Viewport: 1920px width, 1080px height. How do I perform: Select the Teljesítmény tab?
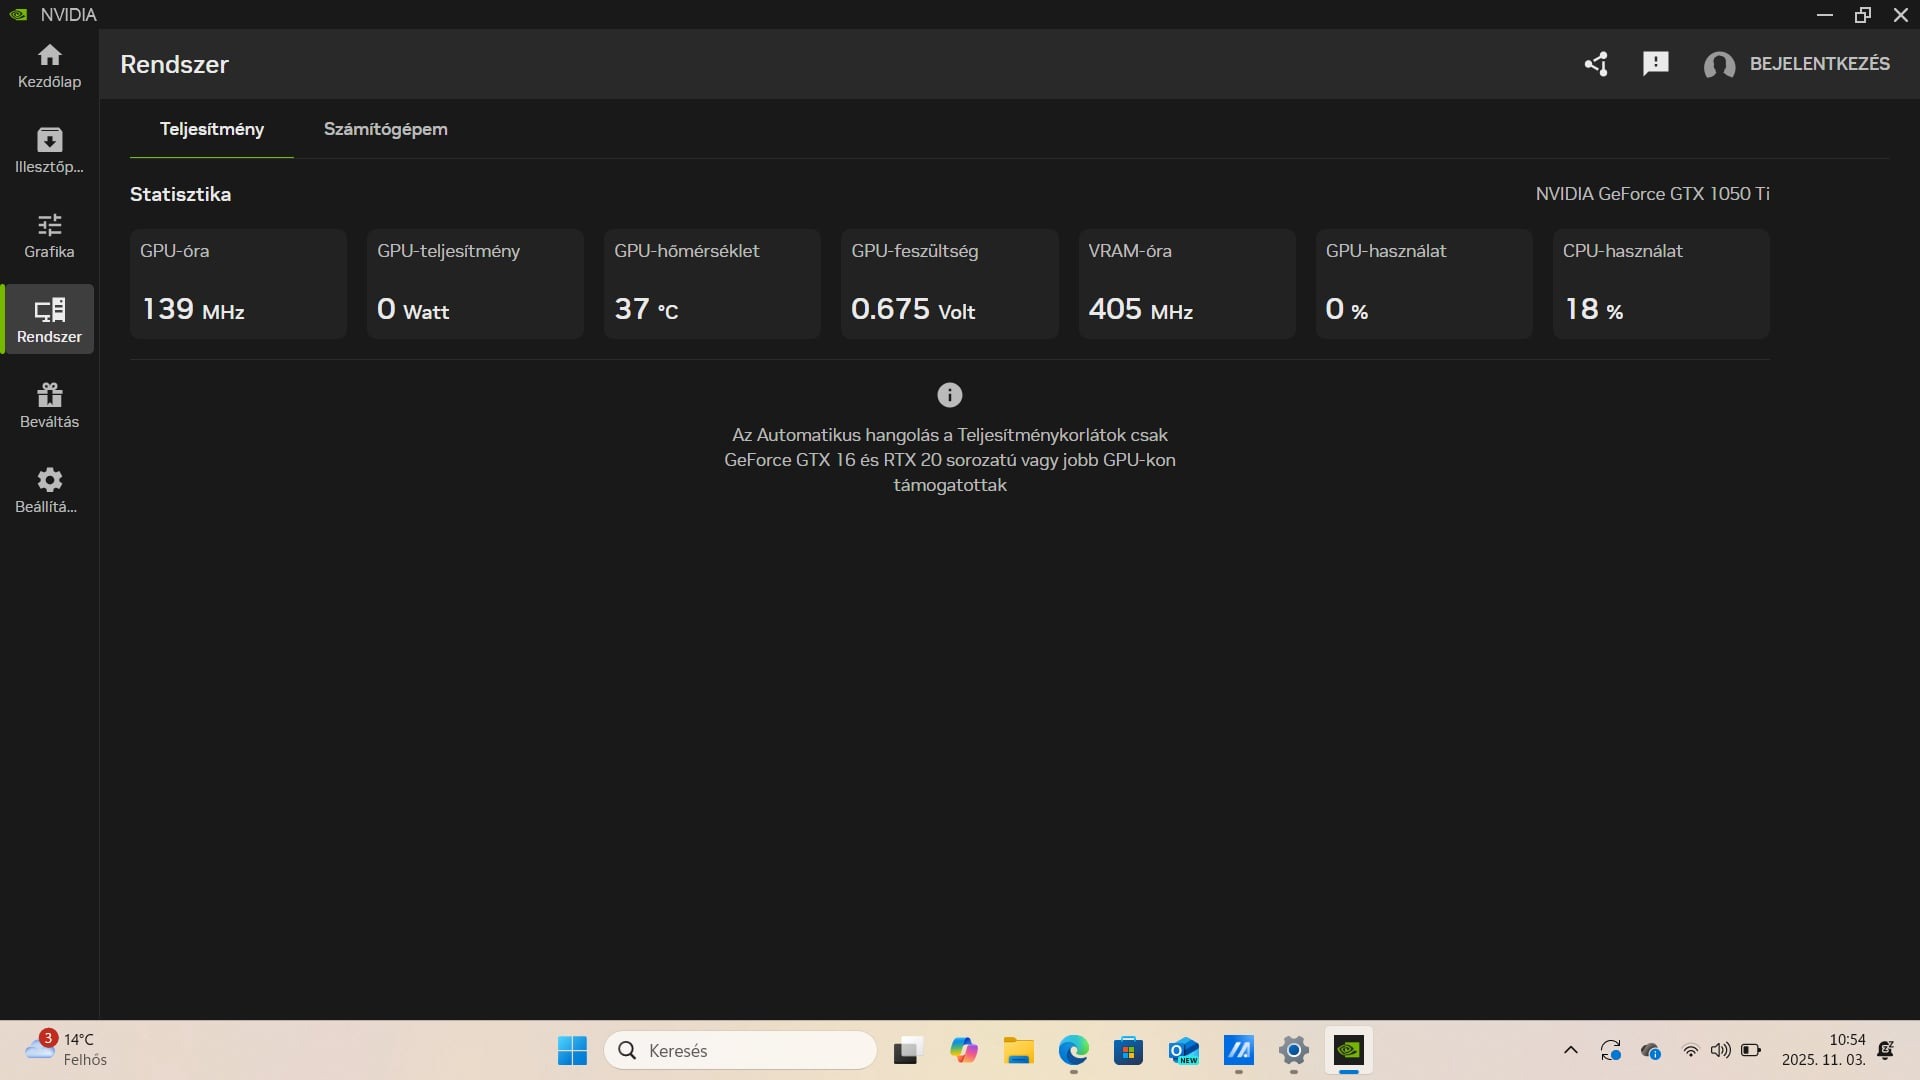[x=212, y=129]
